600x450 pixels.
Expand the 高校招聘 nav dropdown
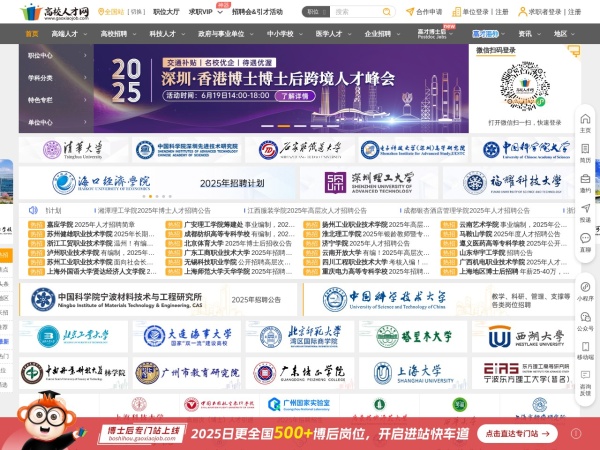[x=134, y=34]
